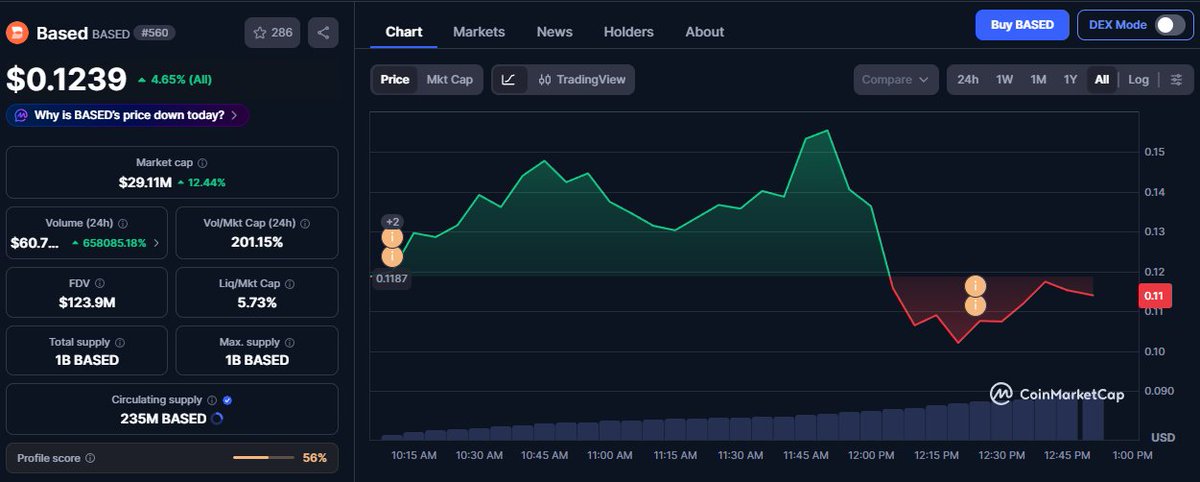Viewport: 1200px width, 482px height.
Task: Open the share icon button
Action: coord(323,32)
